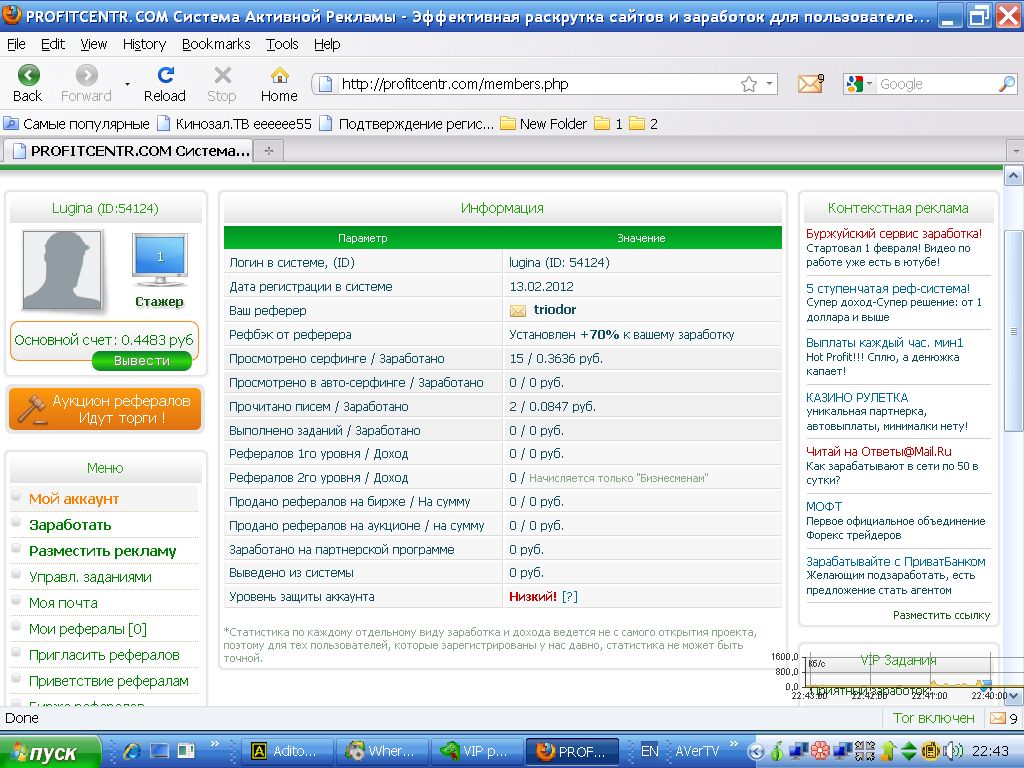
Task: Go to the Home page icon
Action: click(x=280, y=75)
